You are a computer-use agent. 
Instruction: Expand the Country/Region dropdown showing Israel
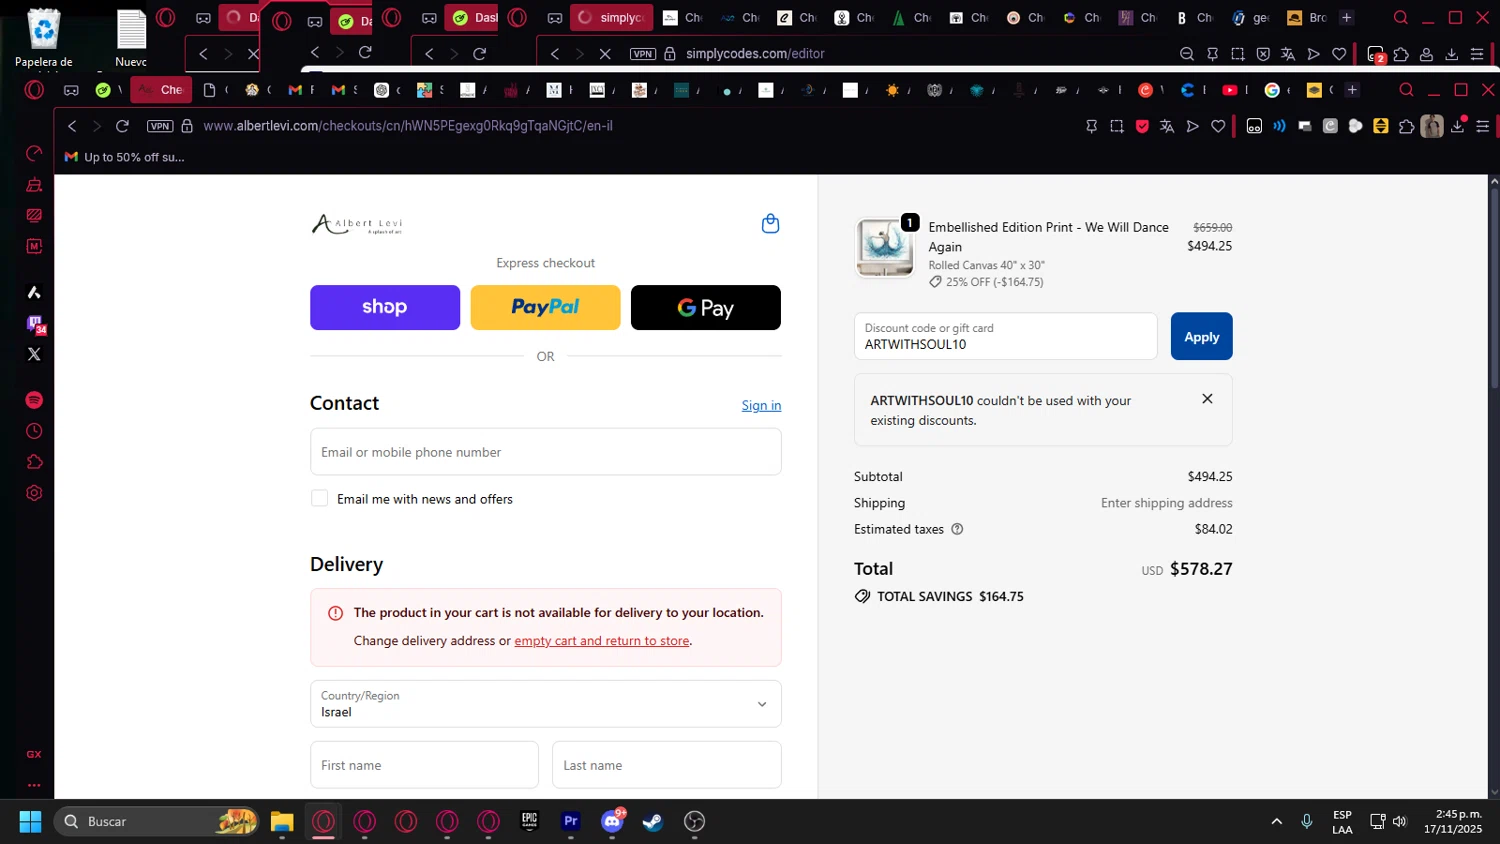coord(546,704)
